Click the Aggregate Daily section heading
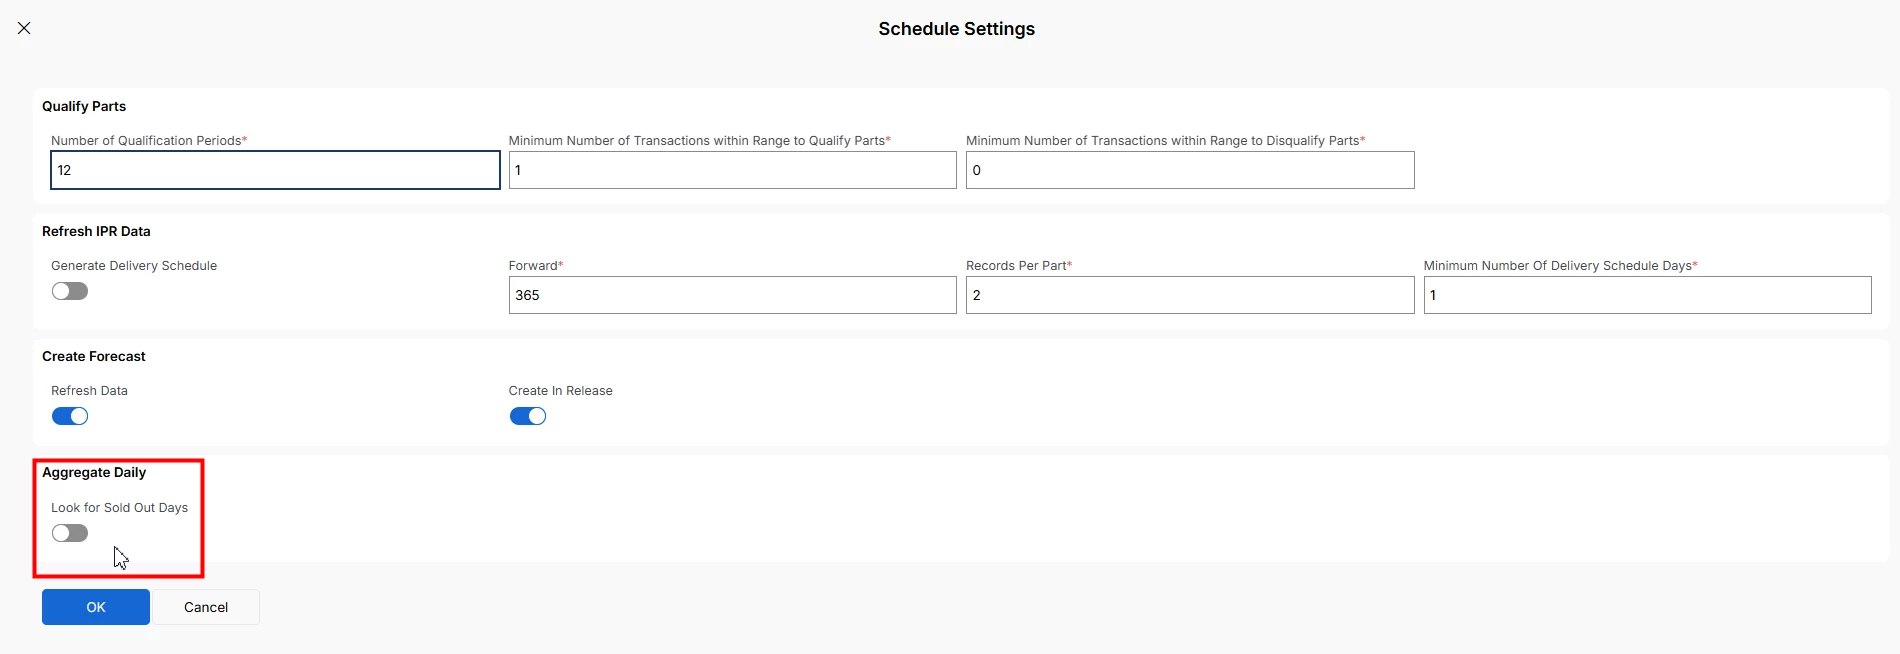Screen dimensions: 1900x654 94,472
